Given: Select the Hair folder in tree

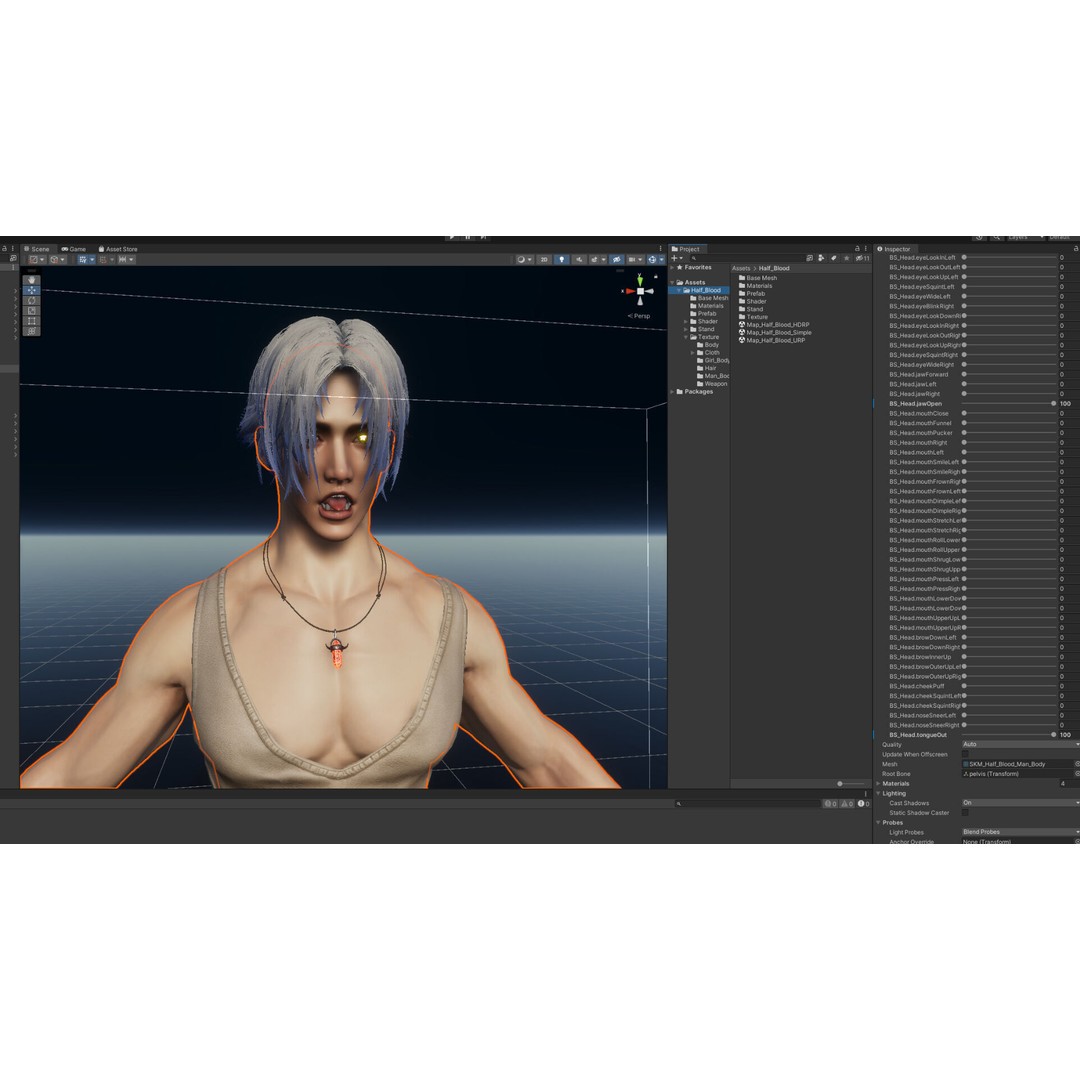Looking at the screenshot, I should [707, 368].
